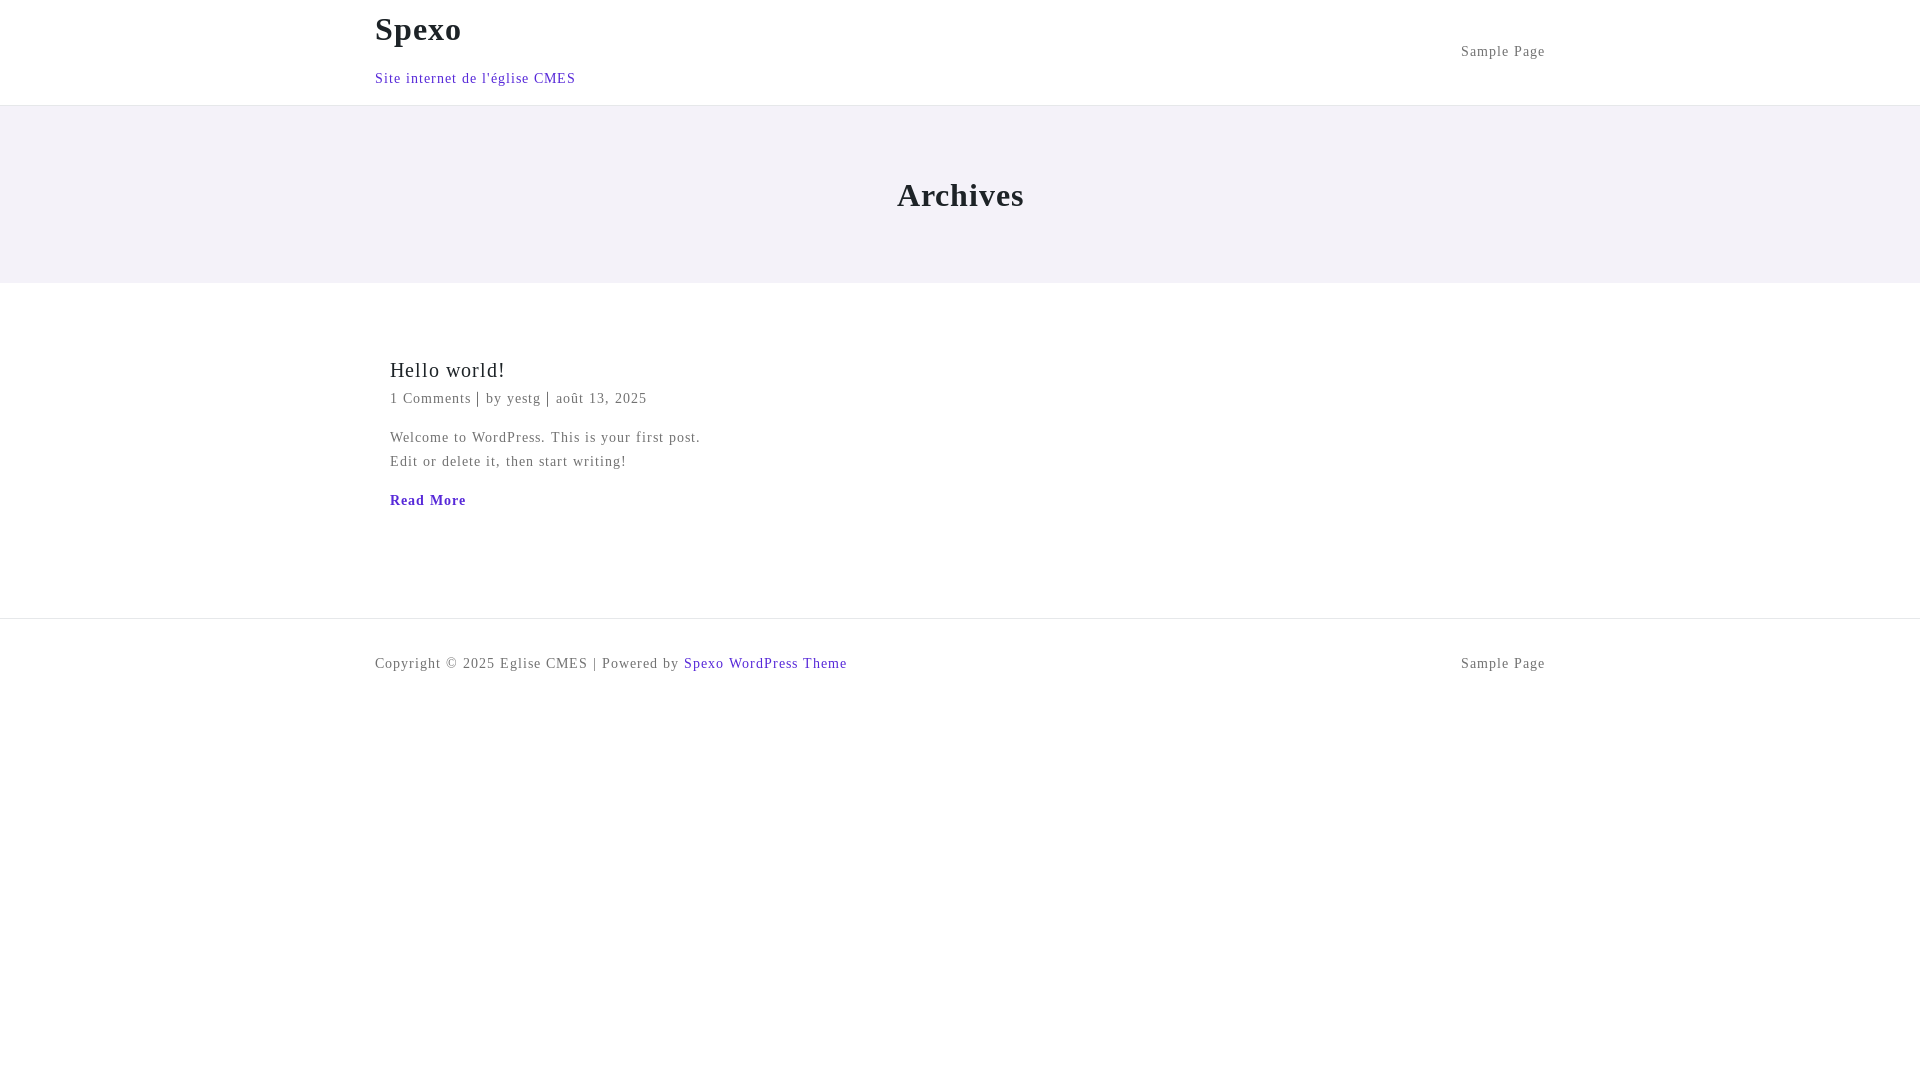Open Sample Page in the header menu
Screen dimensions: 1920x1080
coord(1502,52)
